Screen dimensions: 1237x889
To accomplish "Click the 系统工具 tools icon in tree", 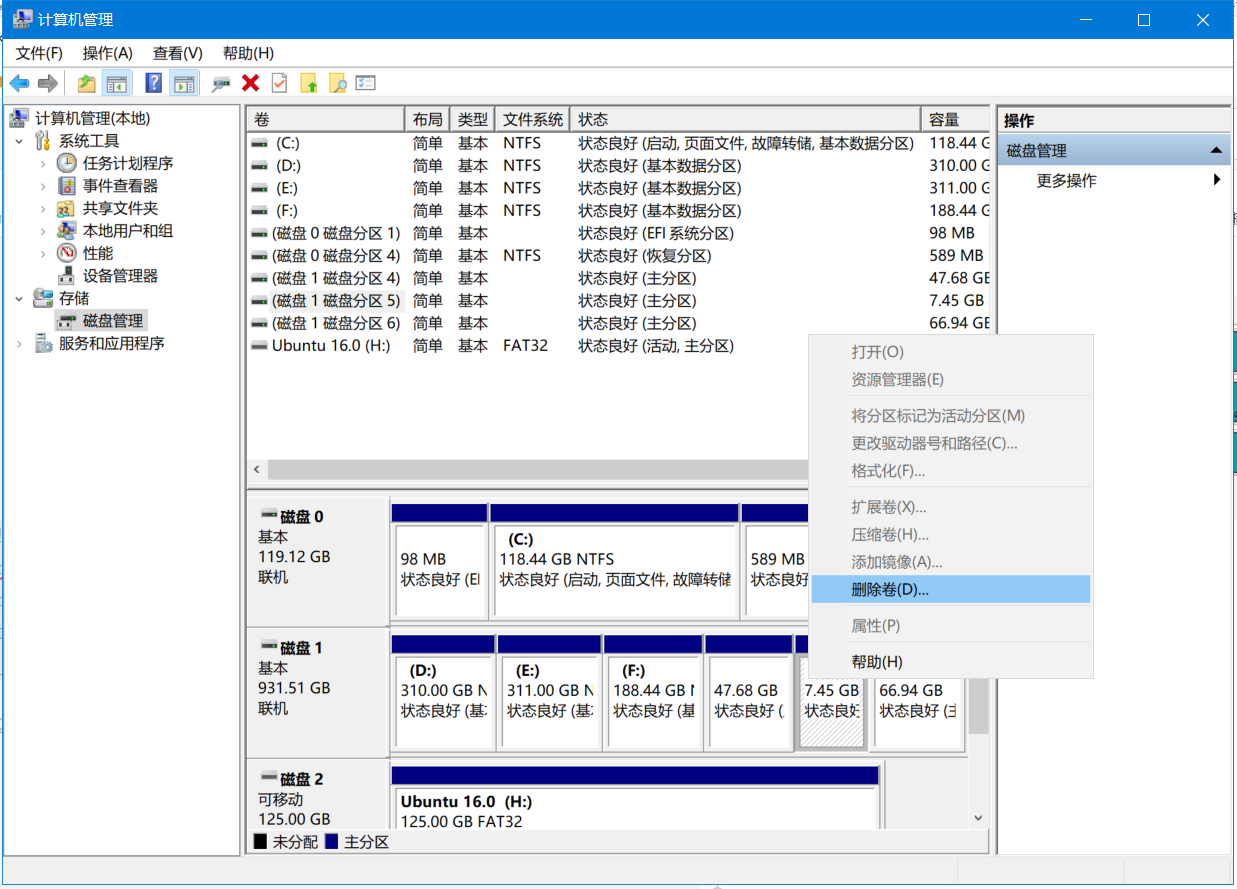I will [x=43, y=141].
